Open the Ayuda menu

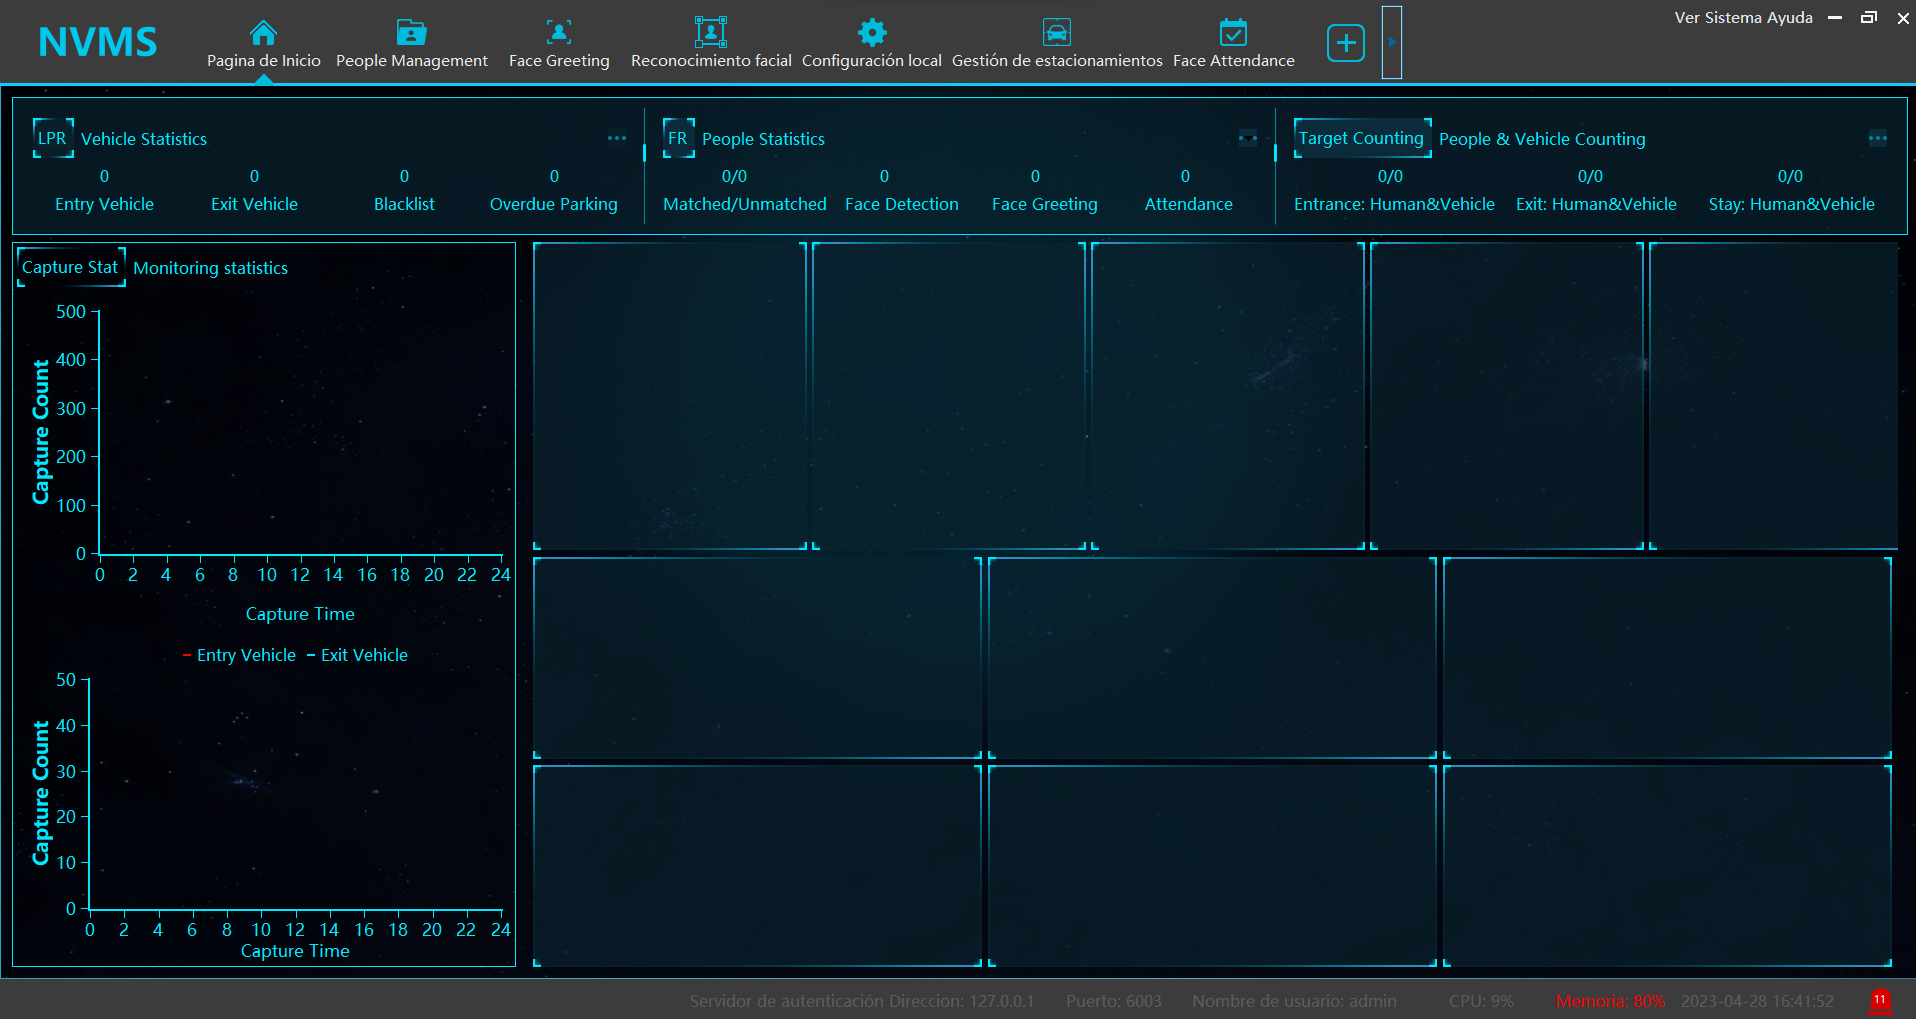point(1790,18)
